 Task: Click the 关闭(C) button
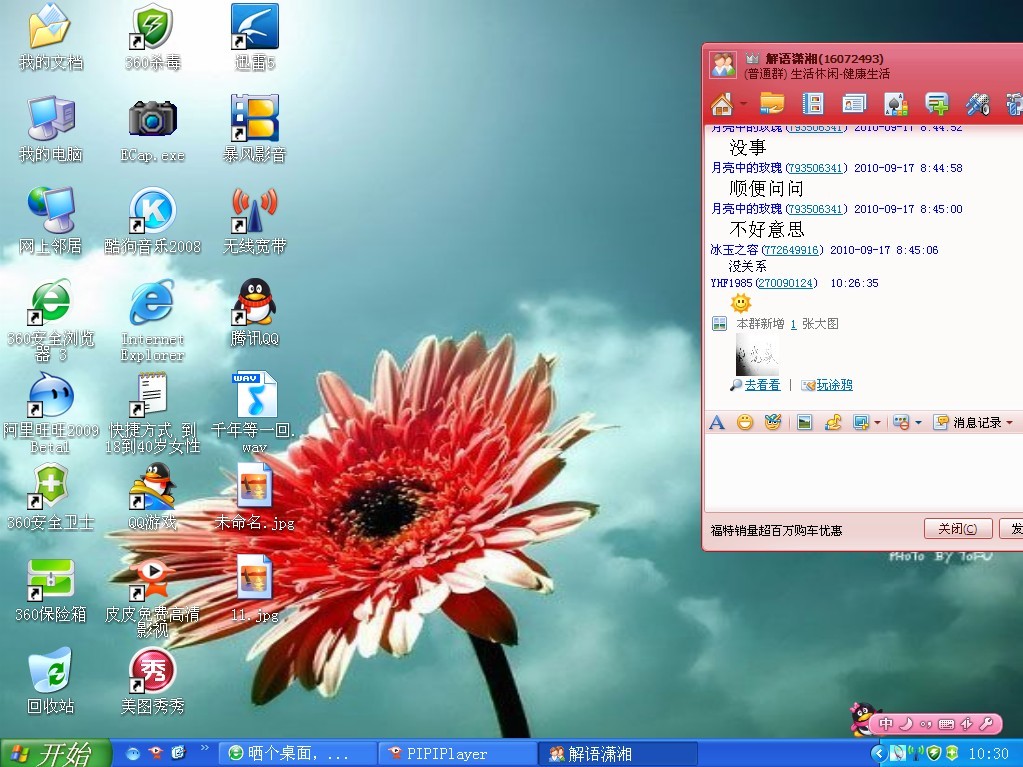tap(958, 529)
